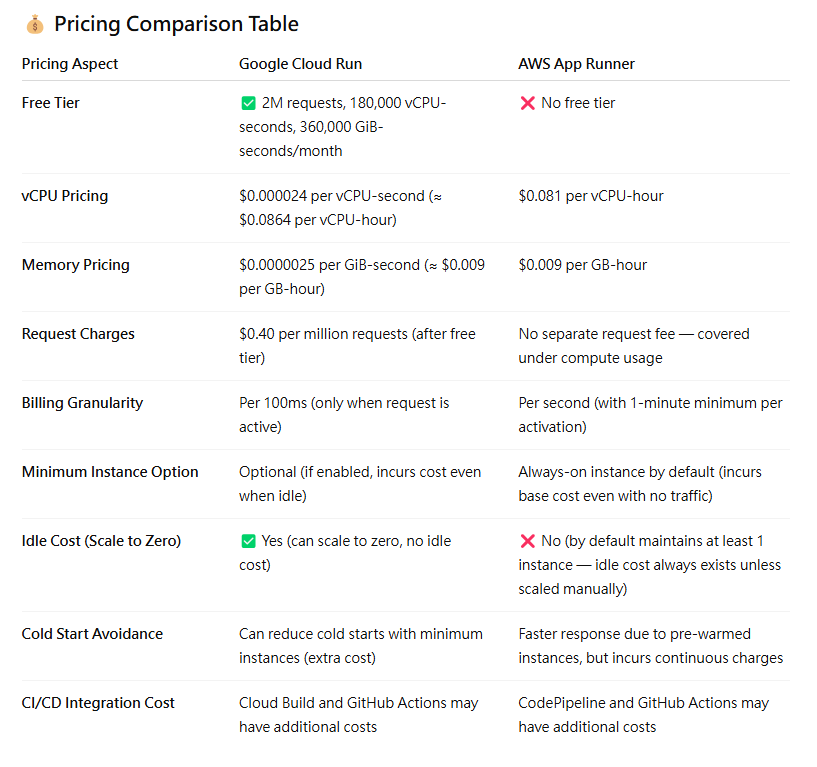Click the Google Cloud Run column header

300,64
